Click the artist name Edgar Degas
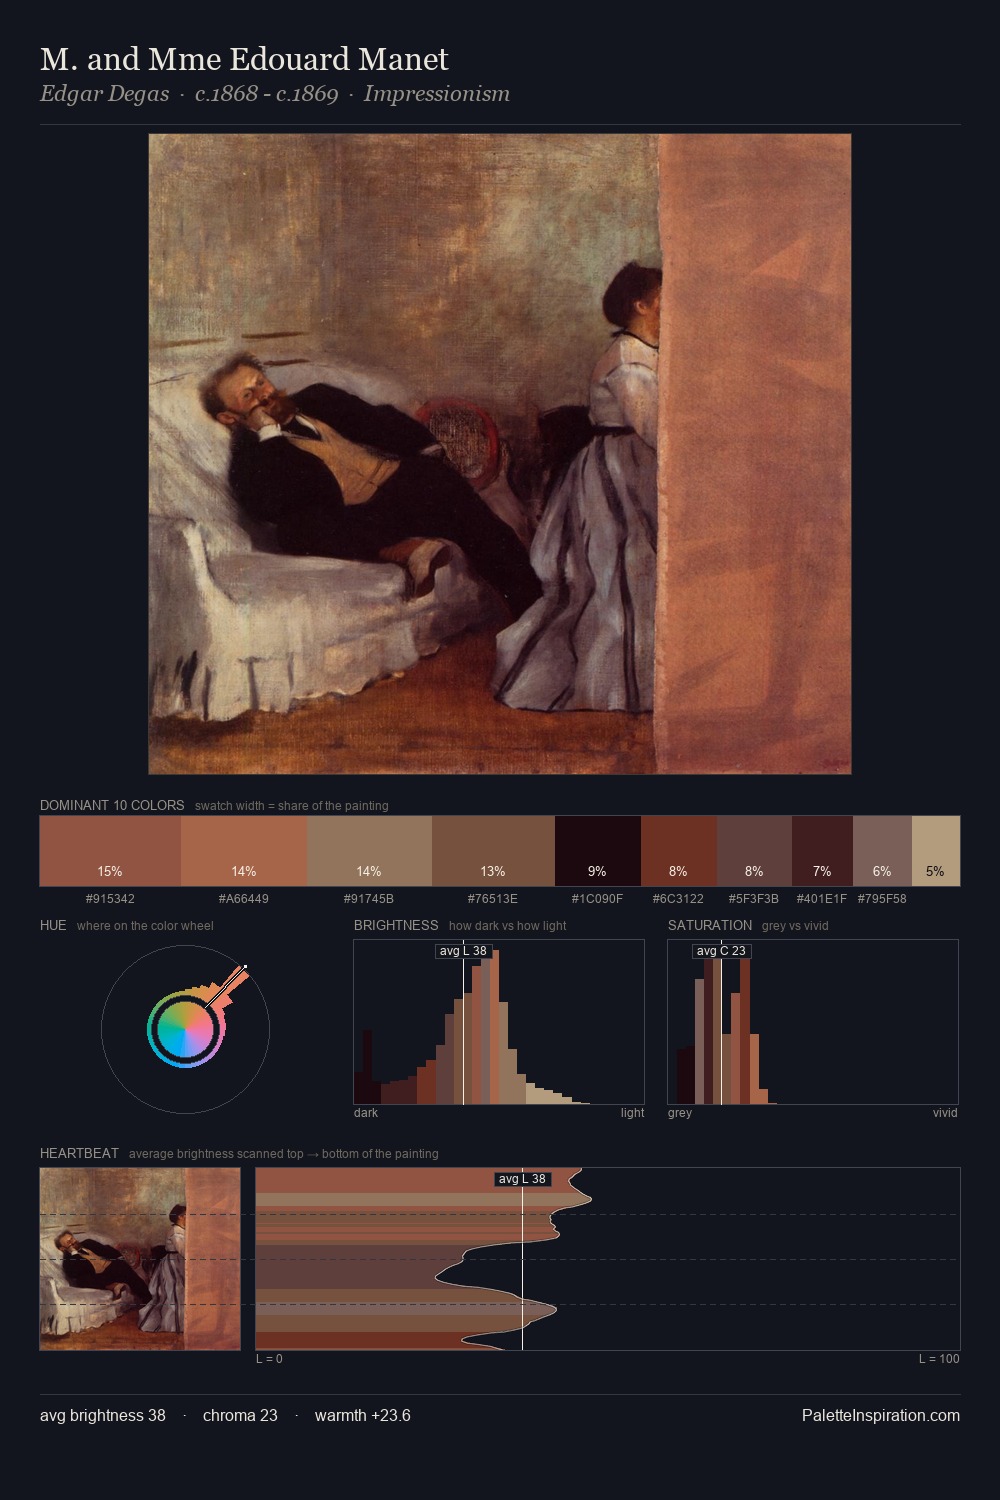The width and height of the screenshot is (1000, 1500). [104, 94]
